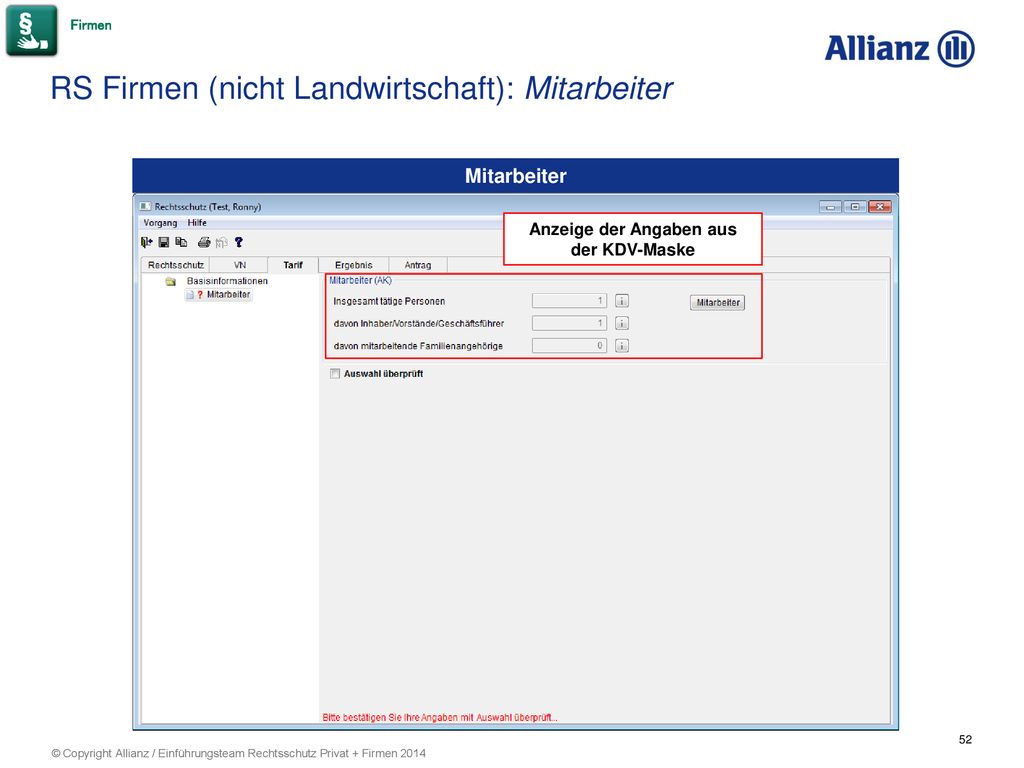Click info icon beside Inhaber/Vorstände/Geschäftsführer field
This screenshot has width=1024, height=768.
coord(622,323)
